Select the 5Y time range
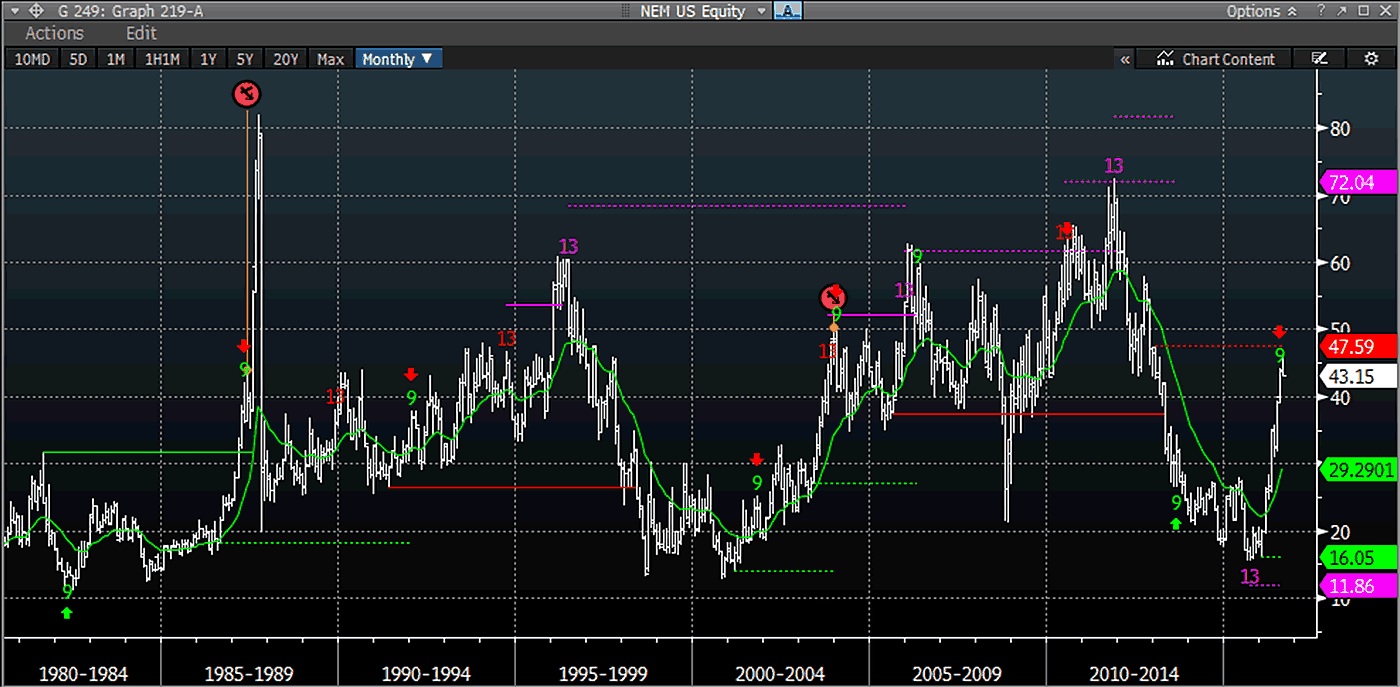This screenshot has width=1400, height=687. pos(244,59)
